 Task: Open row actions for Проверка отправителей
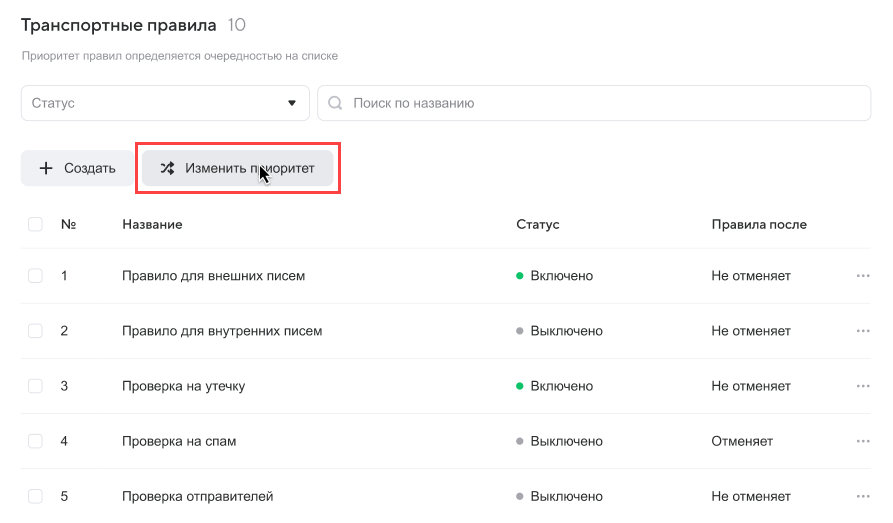coord(863,496)
